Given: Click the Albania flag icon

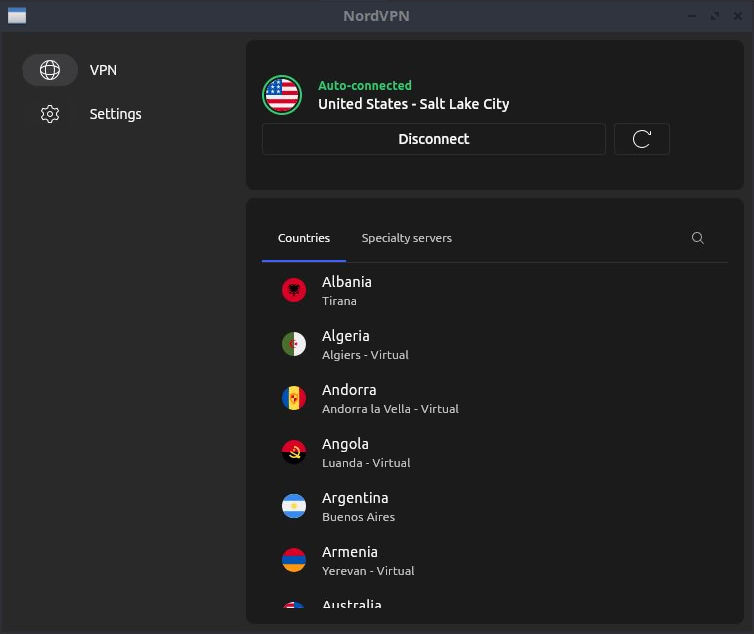Looking at the screenshot, I should coord(294,290).
